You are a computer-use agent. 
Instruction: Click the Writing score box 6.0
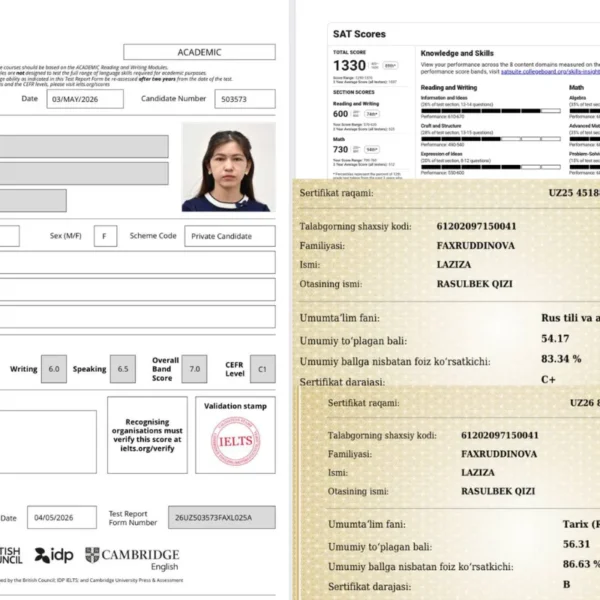pyautogui.click(x=54, y=369)
